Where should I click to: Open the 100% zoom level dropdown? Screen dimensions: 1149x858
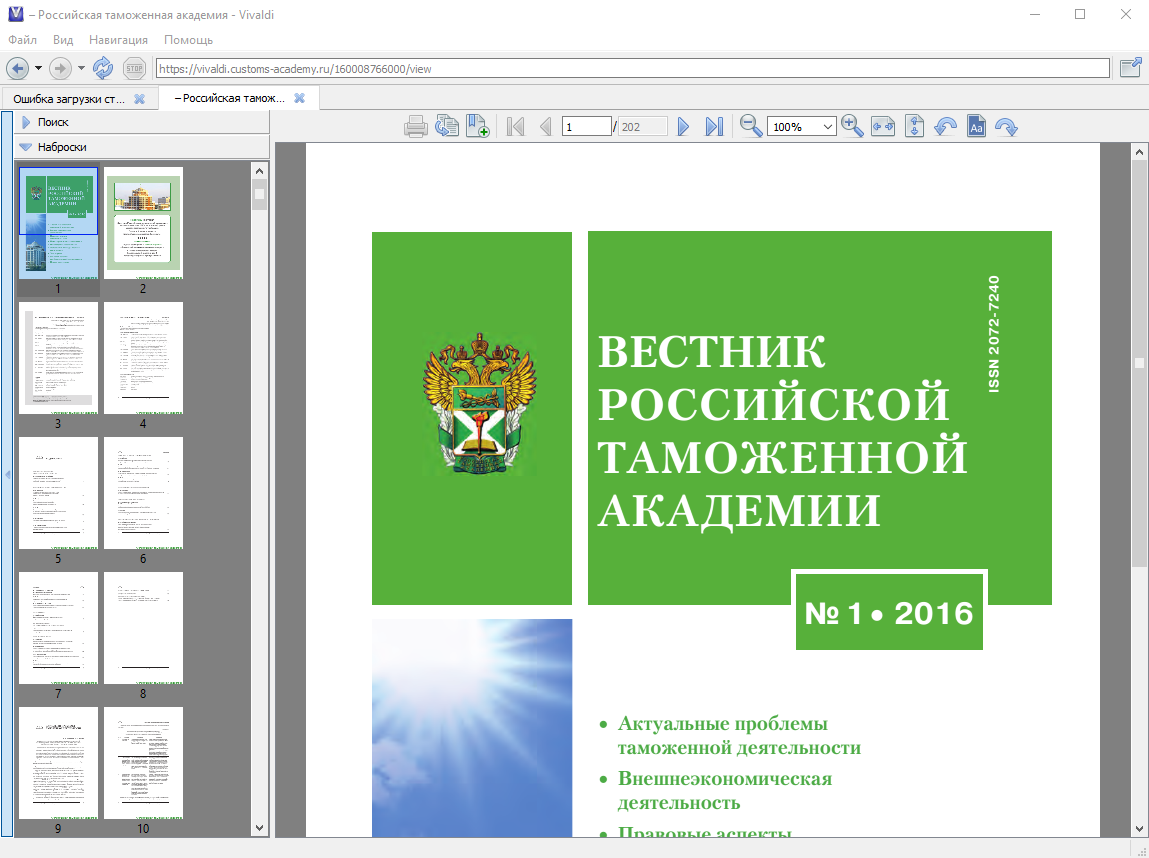[801, 127]
